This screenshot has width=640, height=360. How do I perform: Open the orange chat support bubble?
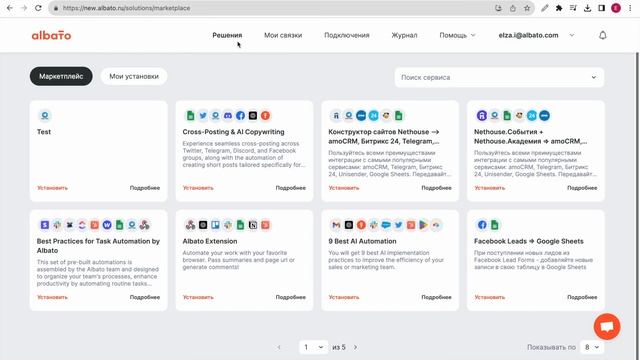point(607,327)
